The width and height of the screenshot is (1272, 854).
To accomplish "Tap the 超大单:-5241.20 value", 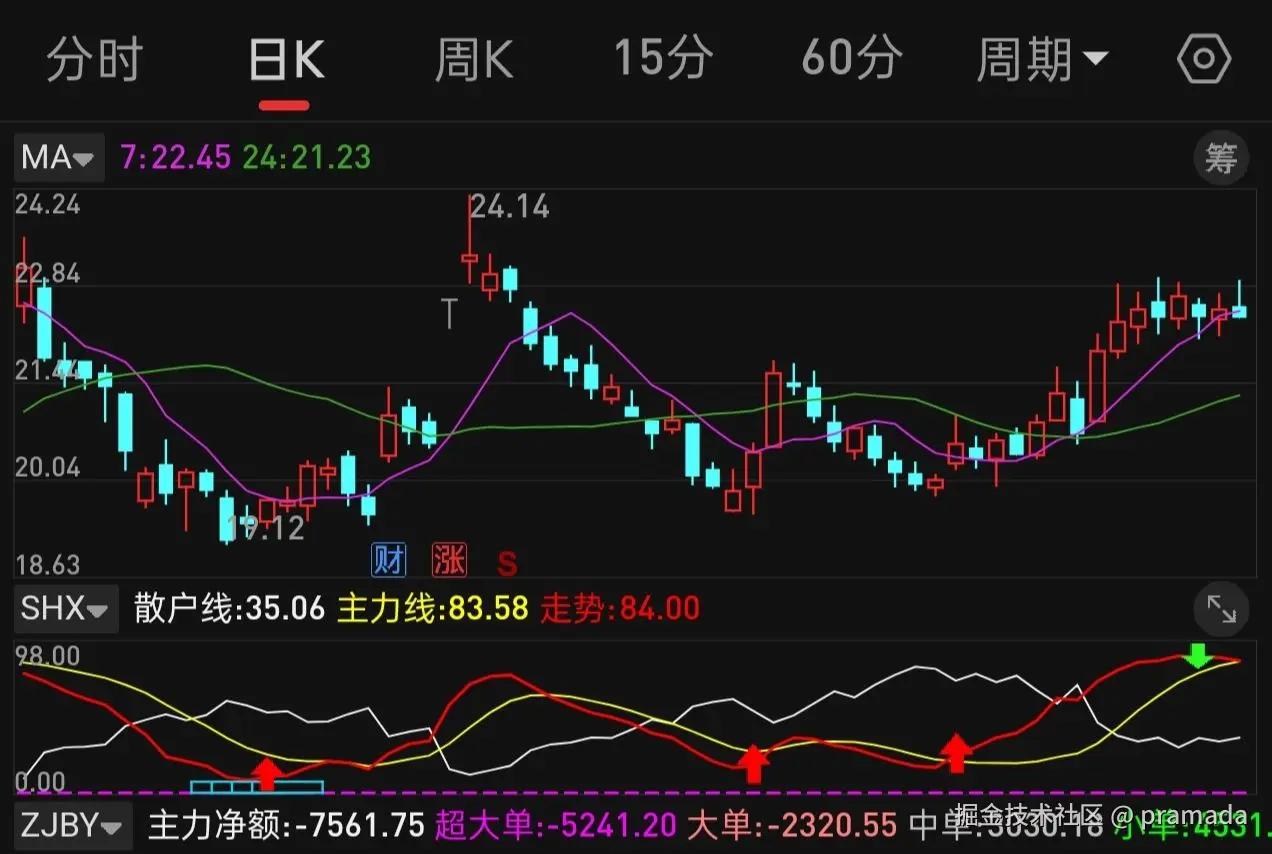I will pyautogui.click(x=555, y=826).
